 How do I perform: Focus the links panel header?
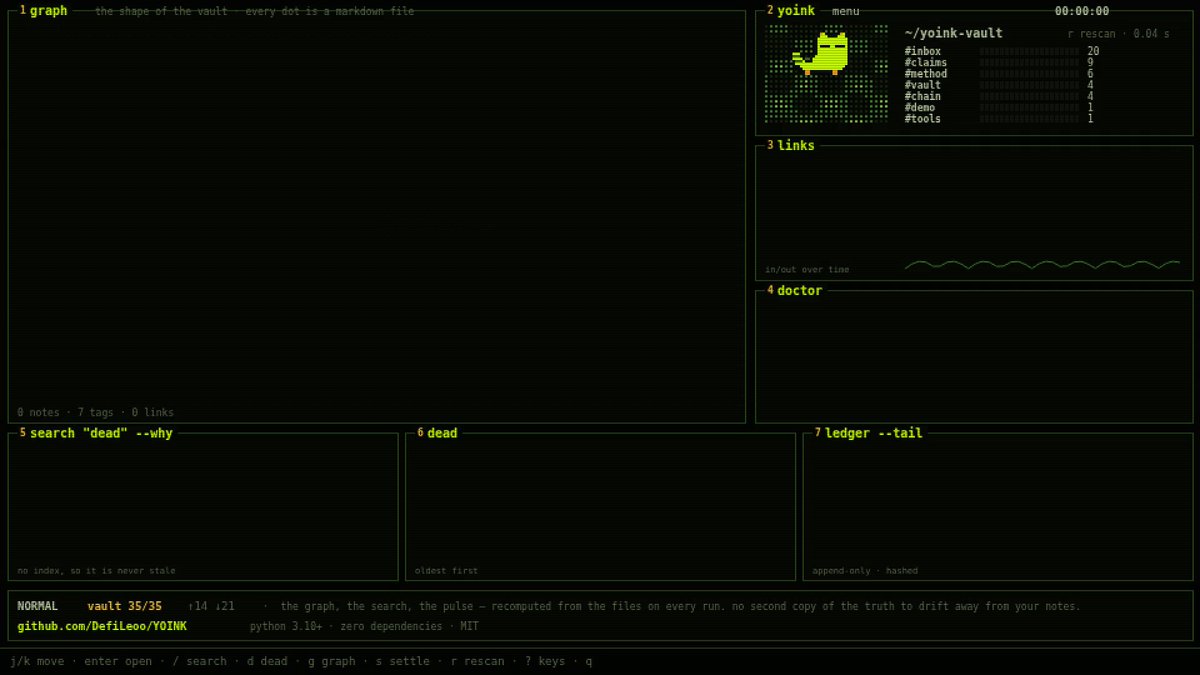click(x=796, y=146)
